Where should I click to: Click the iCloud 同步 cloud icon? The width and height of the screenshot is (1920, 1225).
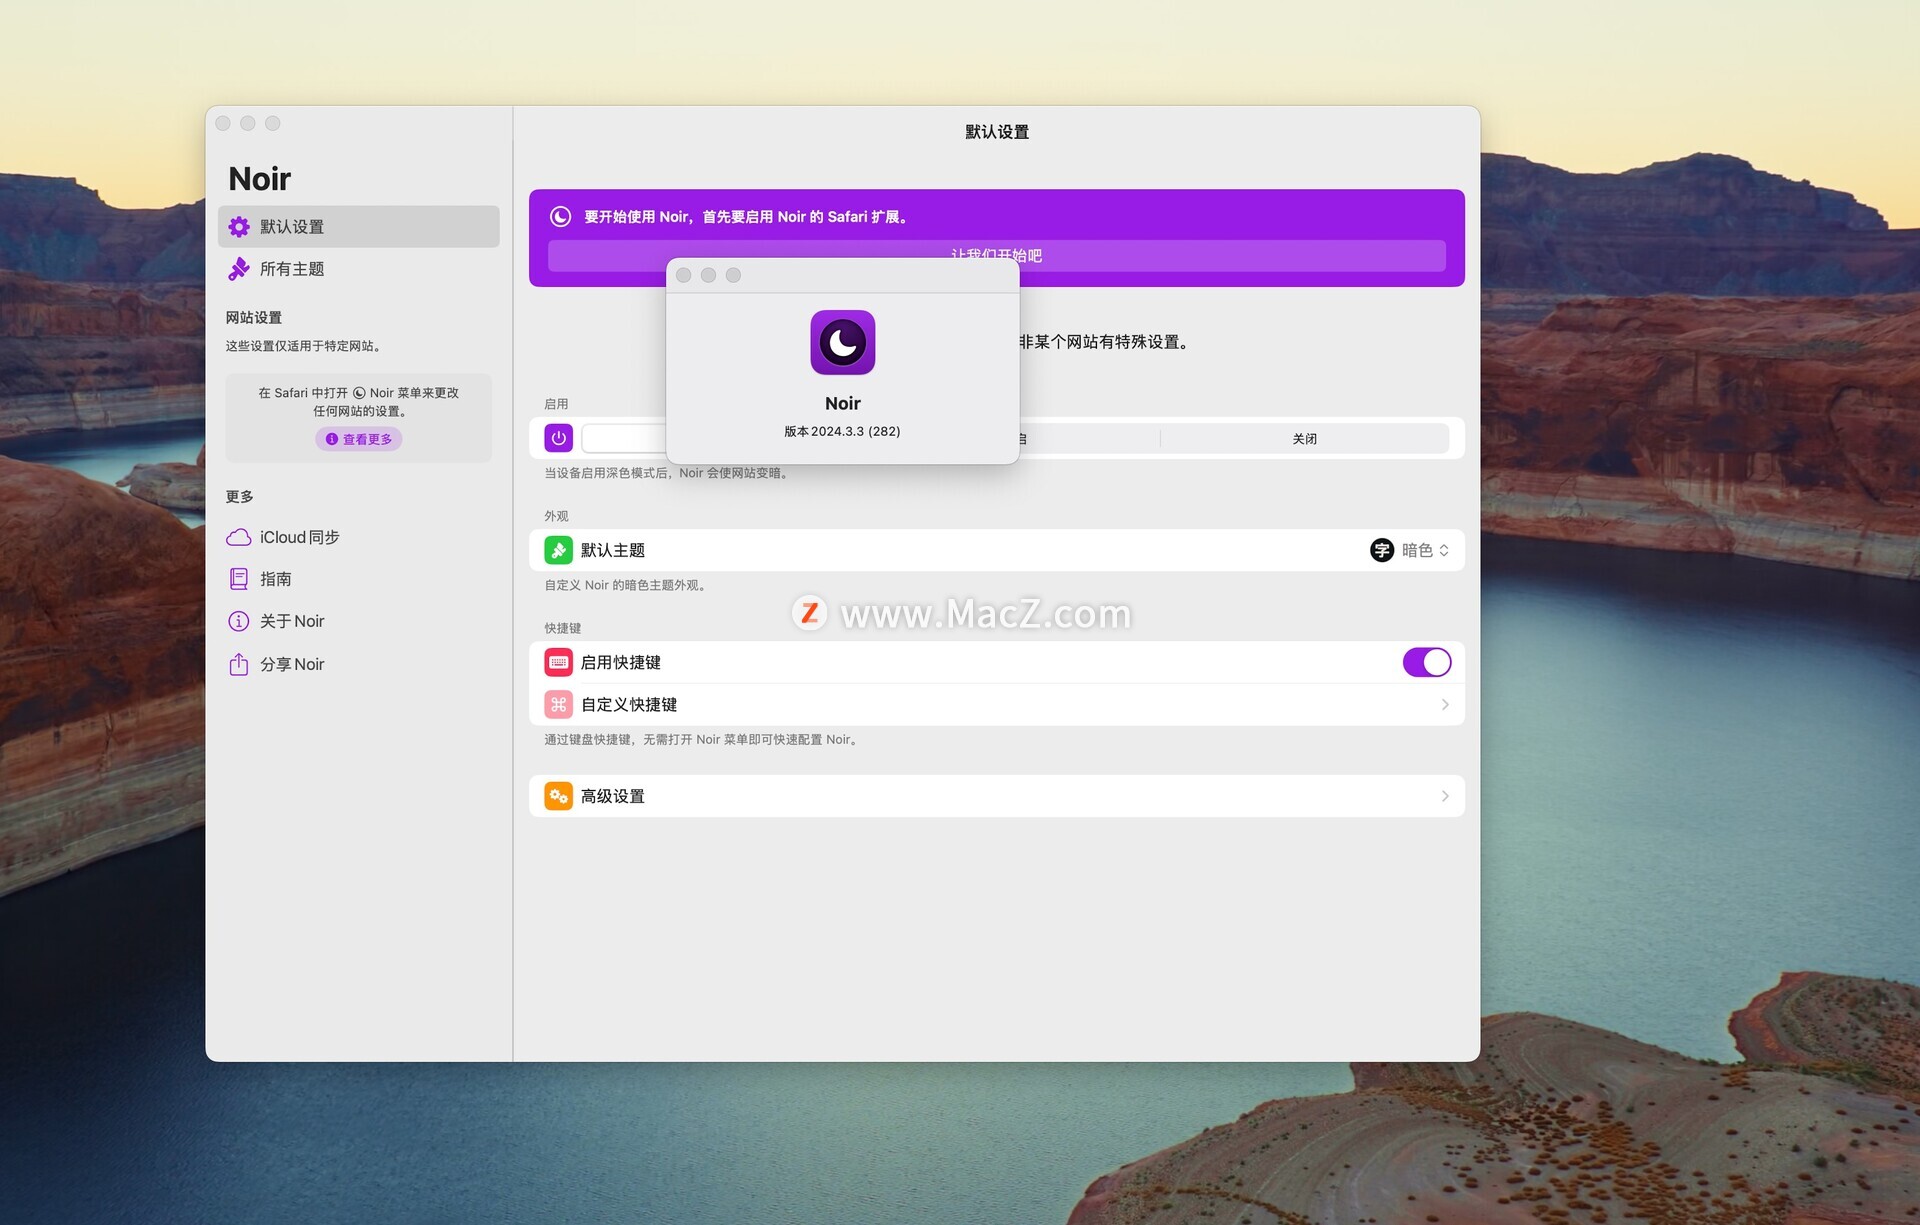(239, 537)
